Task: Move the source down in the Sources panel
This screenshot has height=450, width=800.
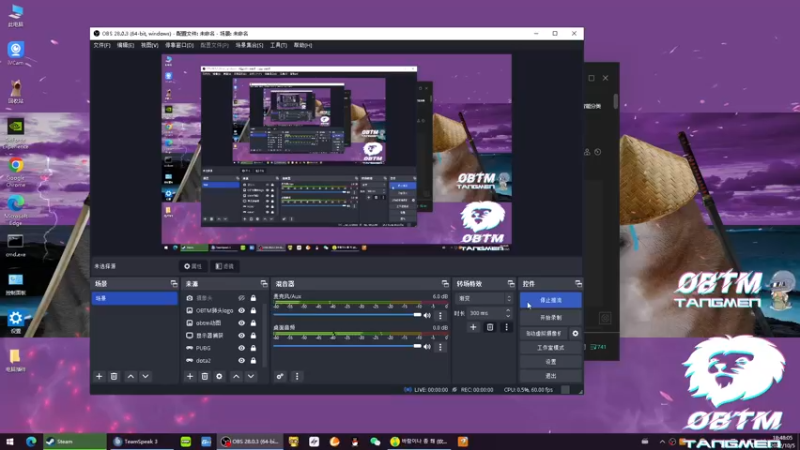Action: [x=251, y=377]
